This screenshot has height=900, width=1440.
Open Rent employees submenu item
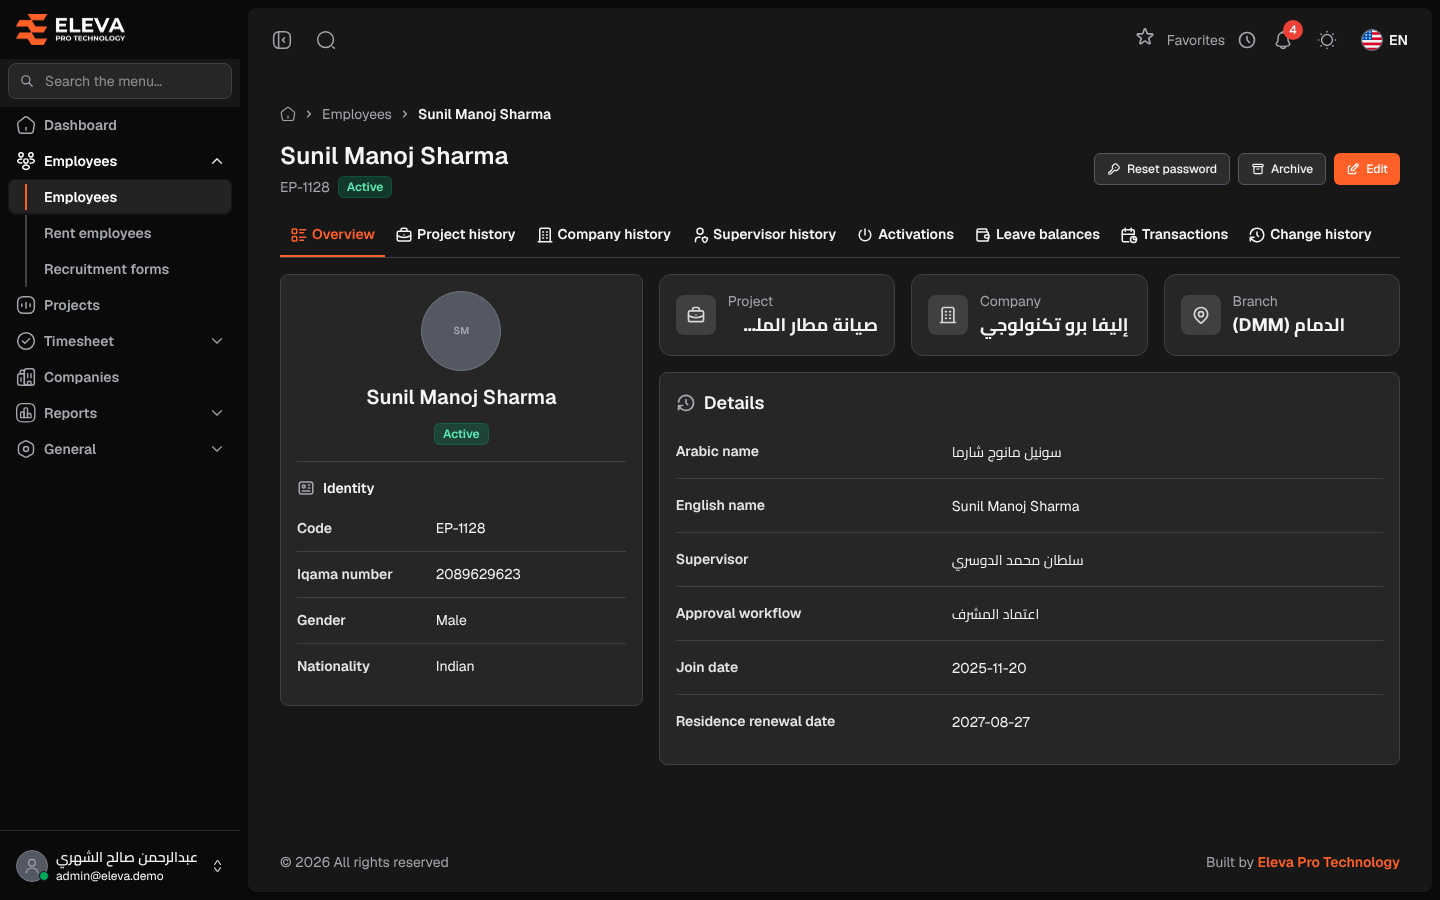coord(98,233)
